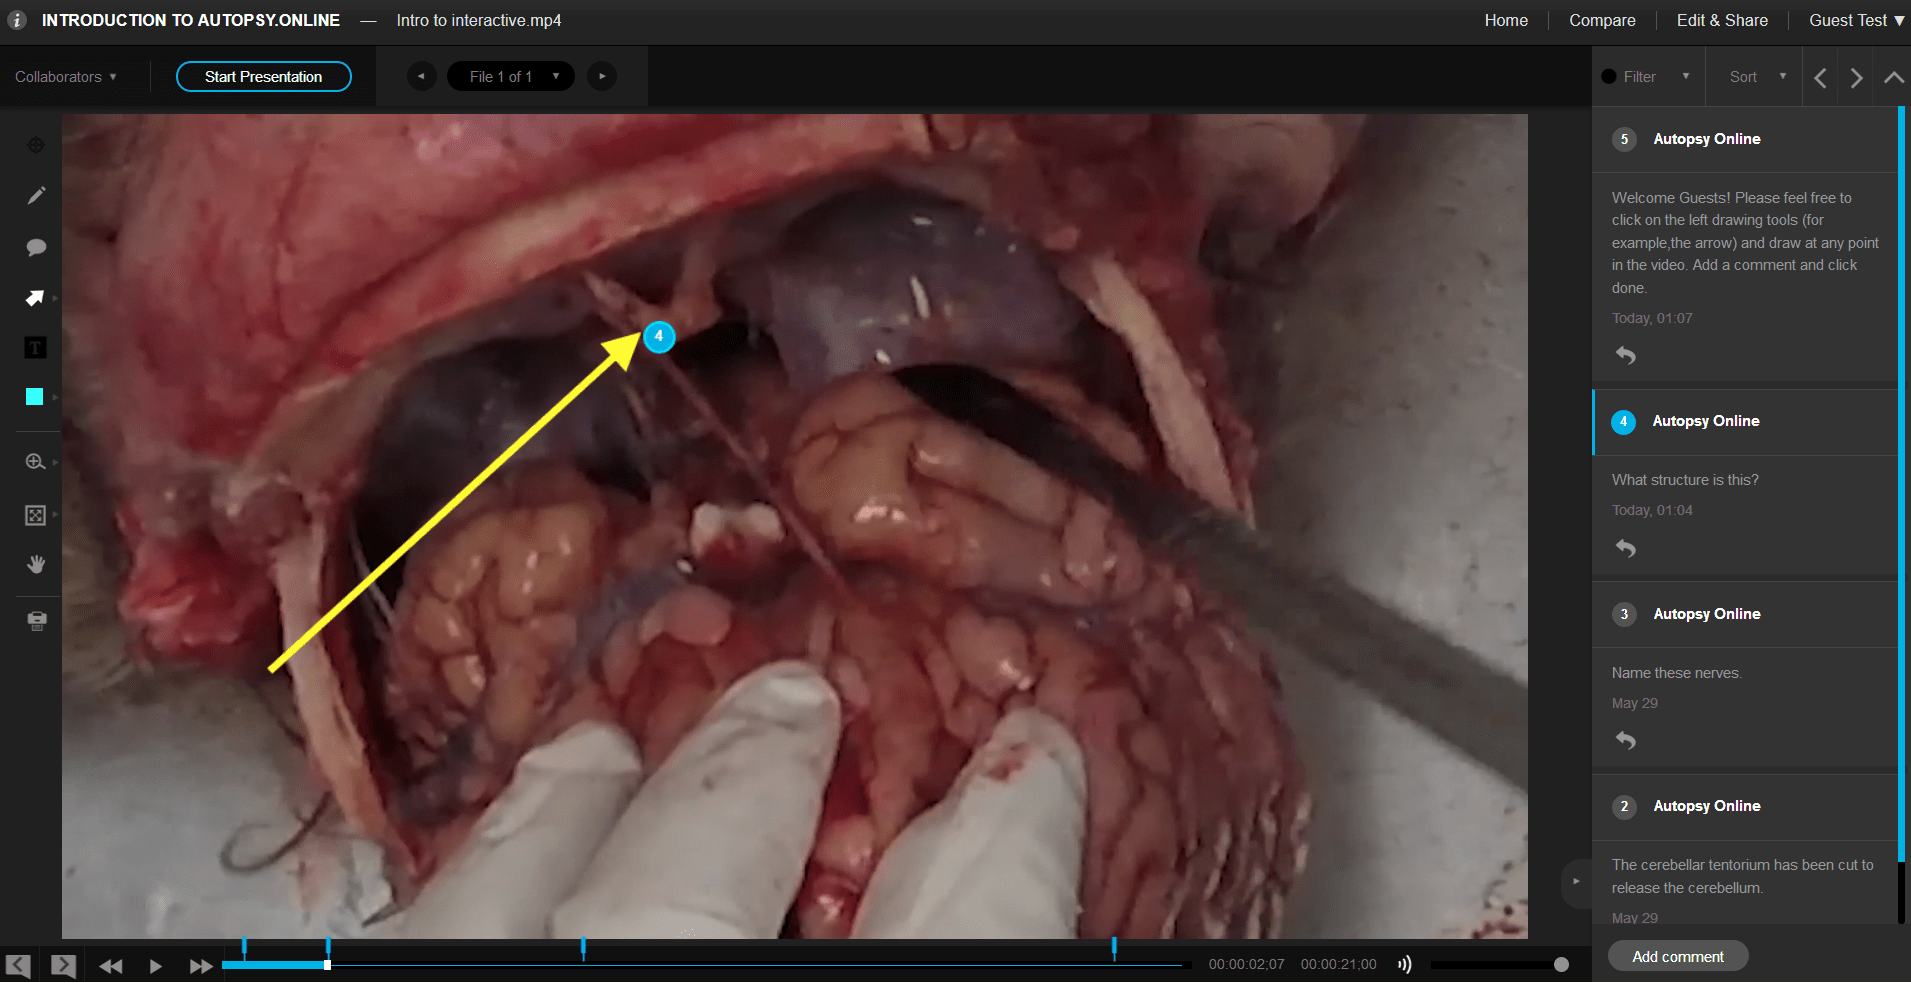This screenshot has height=983, width=1911.
Task: Select the hand pan tool
Action: tap(36, 565)
